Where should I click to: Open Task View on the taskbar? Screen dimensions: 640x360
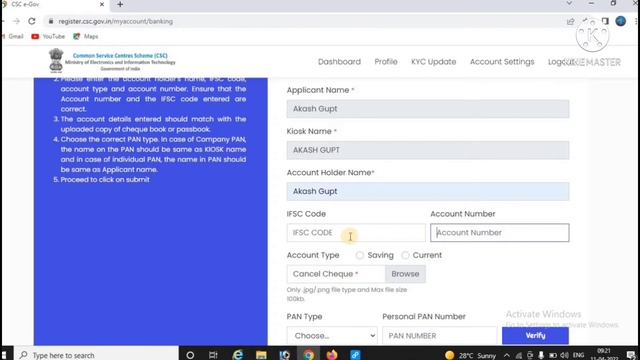coord(213,355)
